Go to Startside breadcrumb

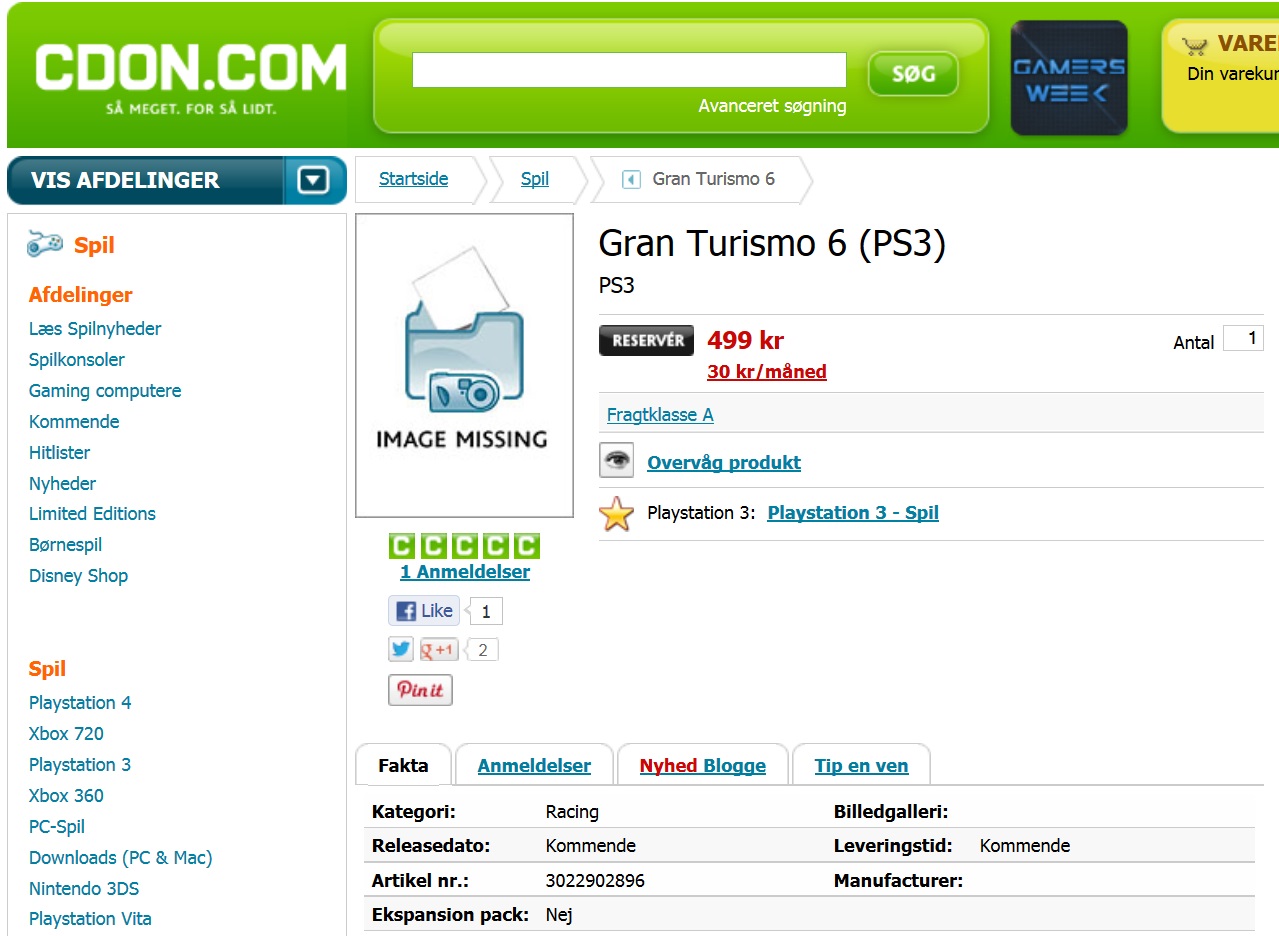(x=413, y=179)
